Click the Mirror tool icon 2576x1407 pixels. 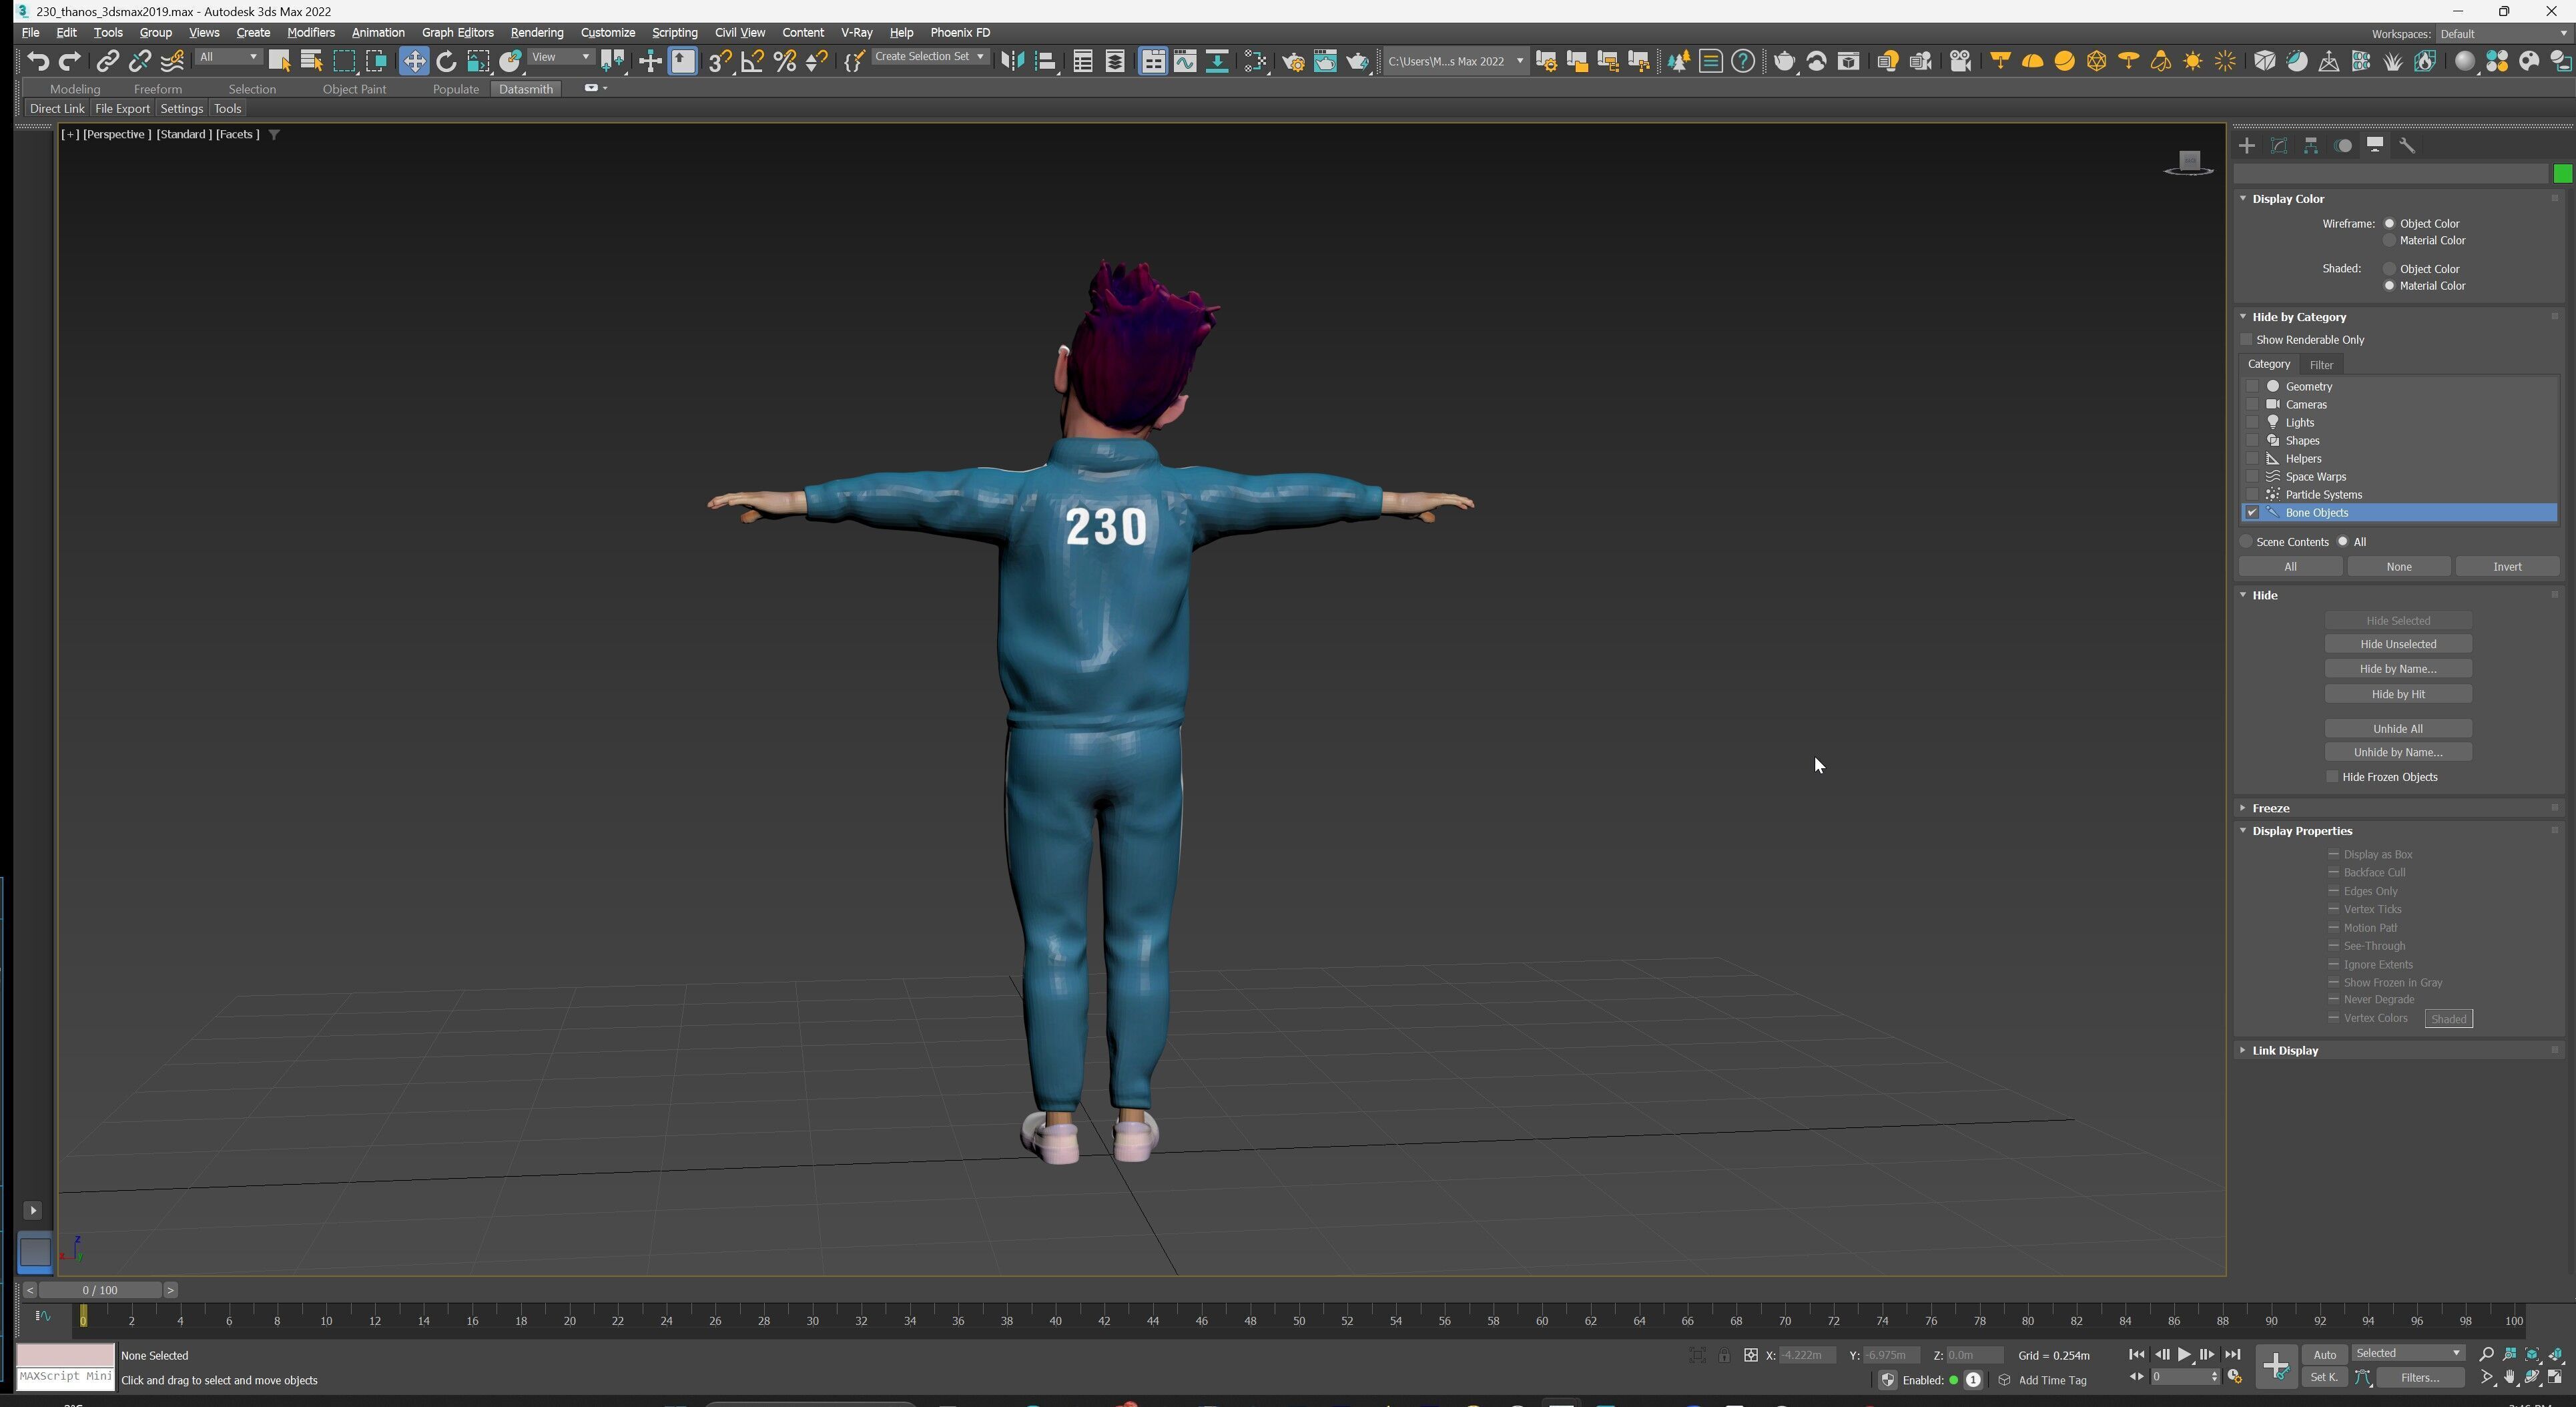point(1012,62)
